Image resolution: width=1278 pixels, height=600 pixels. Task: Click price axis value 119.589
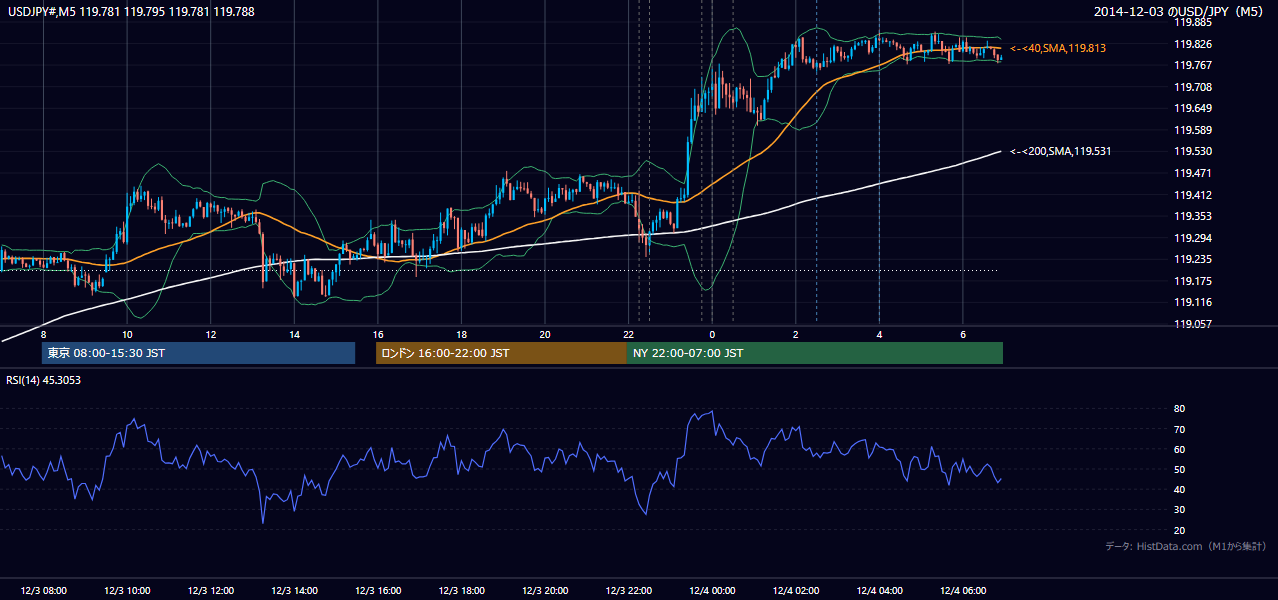[1191, 130]
